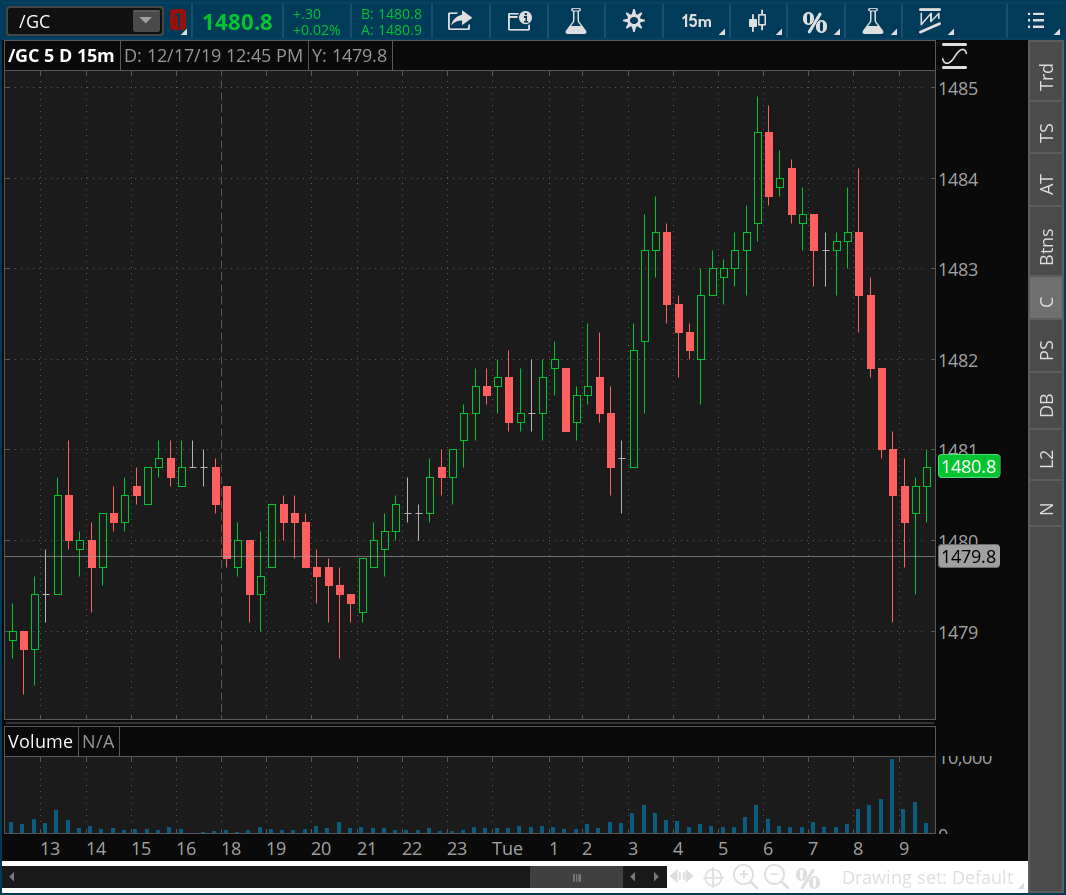
Task: Open the candlestick chart style menu
Action: pos(763,21)
